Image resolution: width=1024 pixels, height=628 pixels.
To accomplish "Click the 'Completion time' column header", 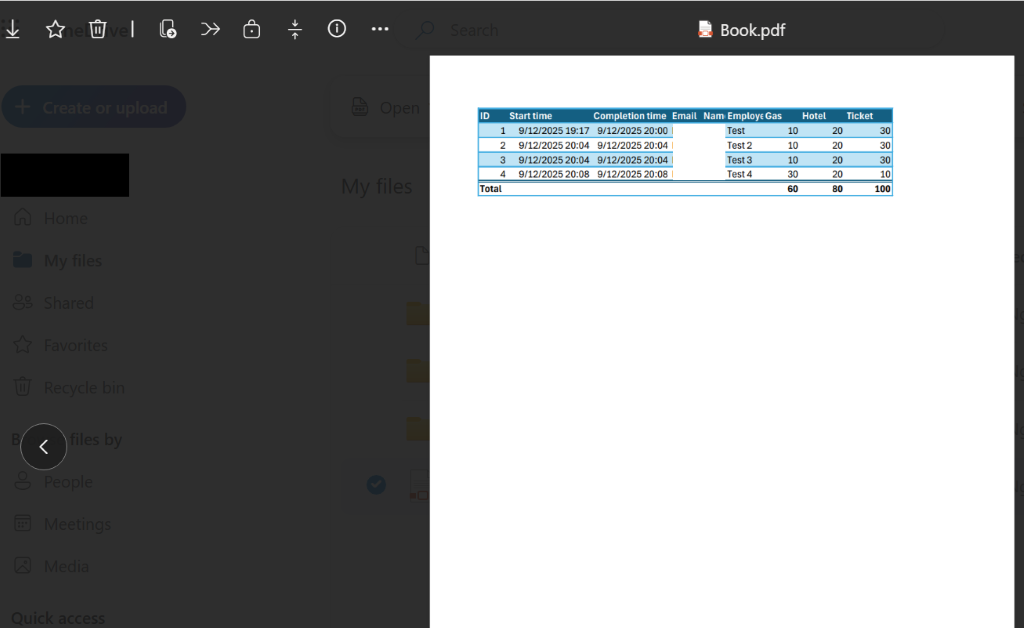I will coord(630,116).
